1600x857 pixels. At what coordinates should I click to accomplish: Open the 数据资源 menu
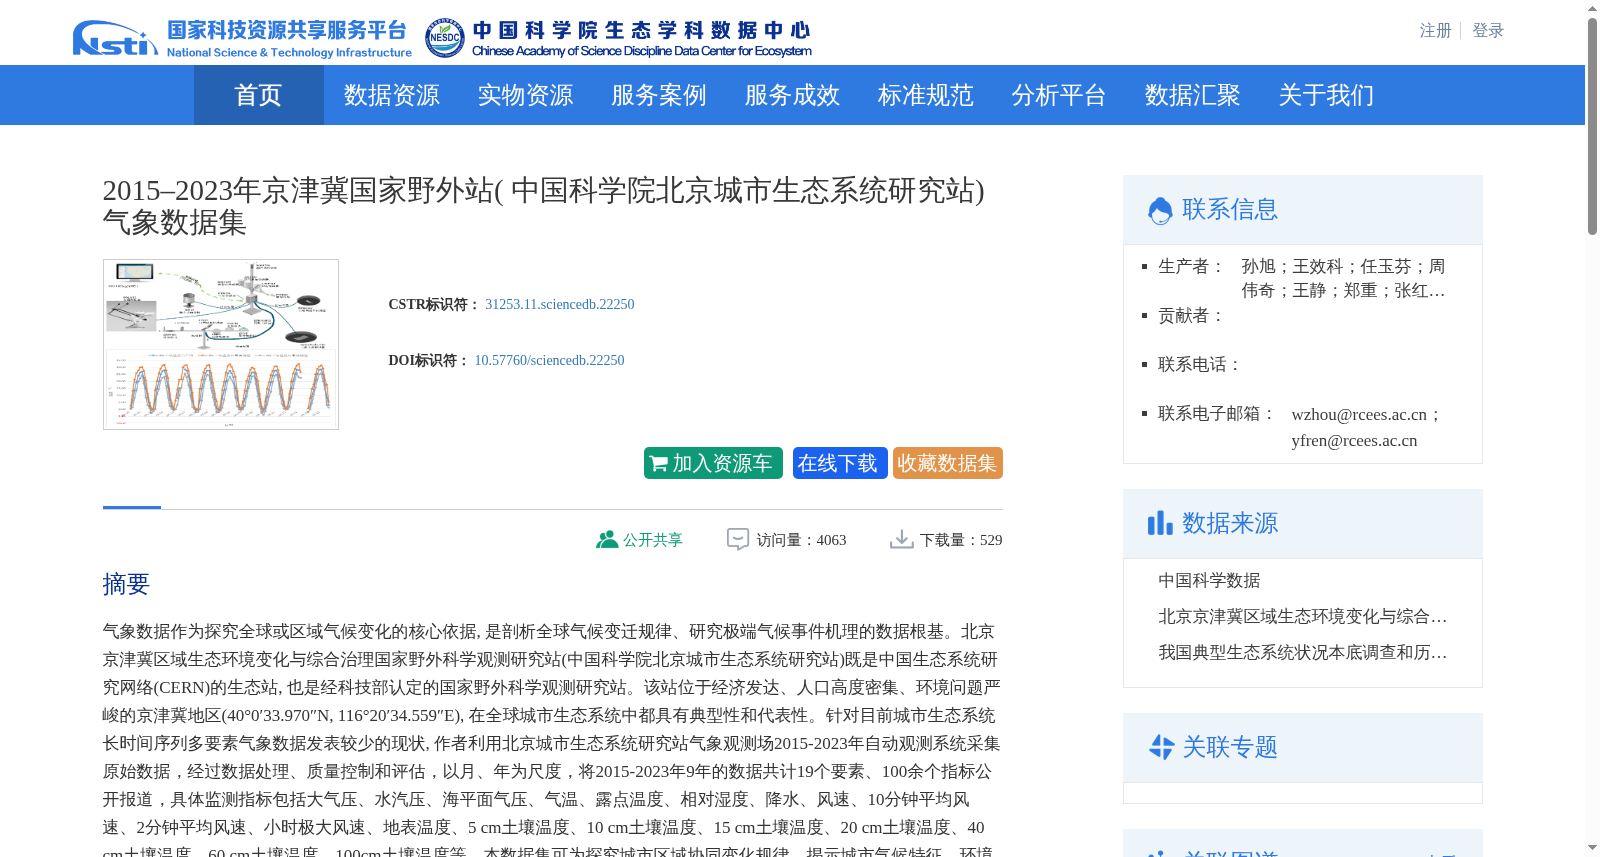pyautogui.click(x=391, y=95)
